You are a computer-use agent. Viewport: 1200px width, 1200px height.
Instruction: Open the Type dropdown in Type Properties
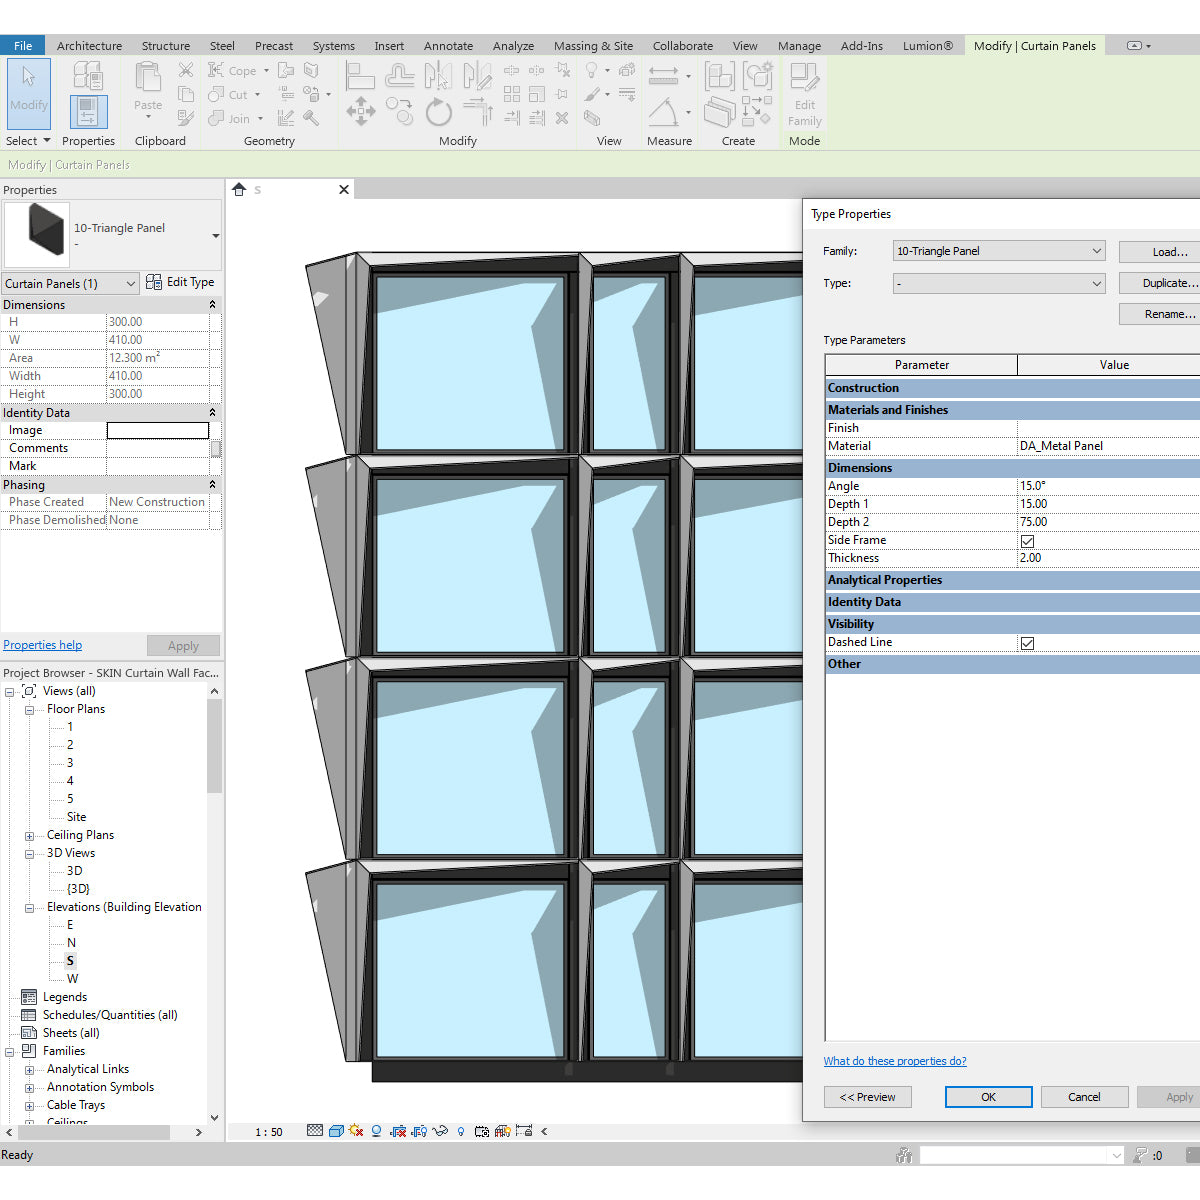tap(998, 283)
